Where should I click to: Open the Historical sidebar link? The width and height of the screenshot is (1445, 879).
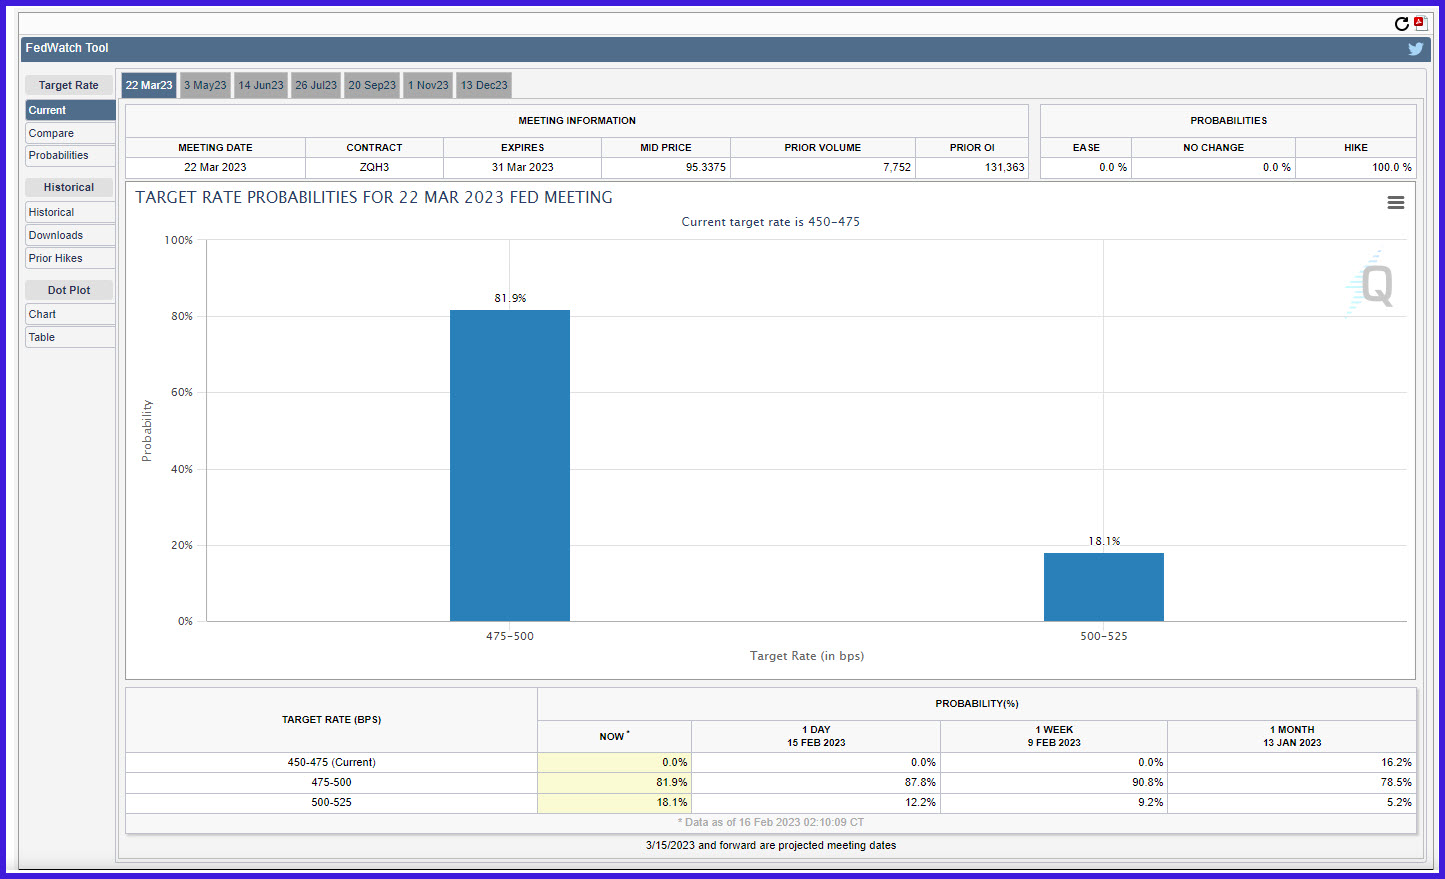coord(70,212)
